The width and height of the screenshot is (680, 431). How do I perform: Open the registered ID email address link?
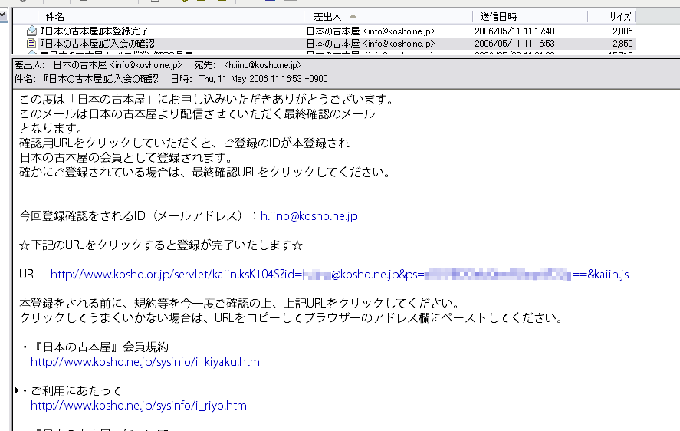(309, 216)
